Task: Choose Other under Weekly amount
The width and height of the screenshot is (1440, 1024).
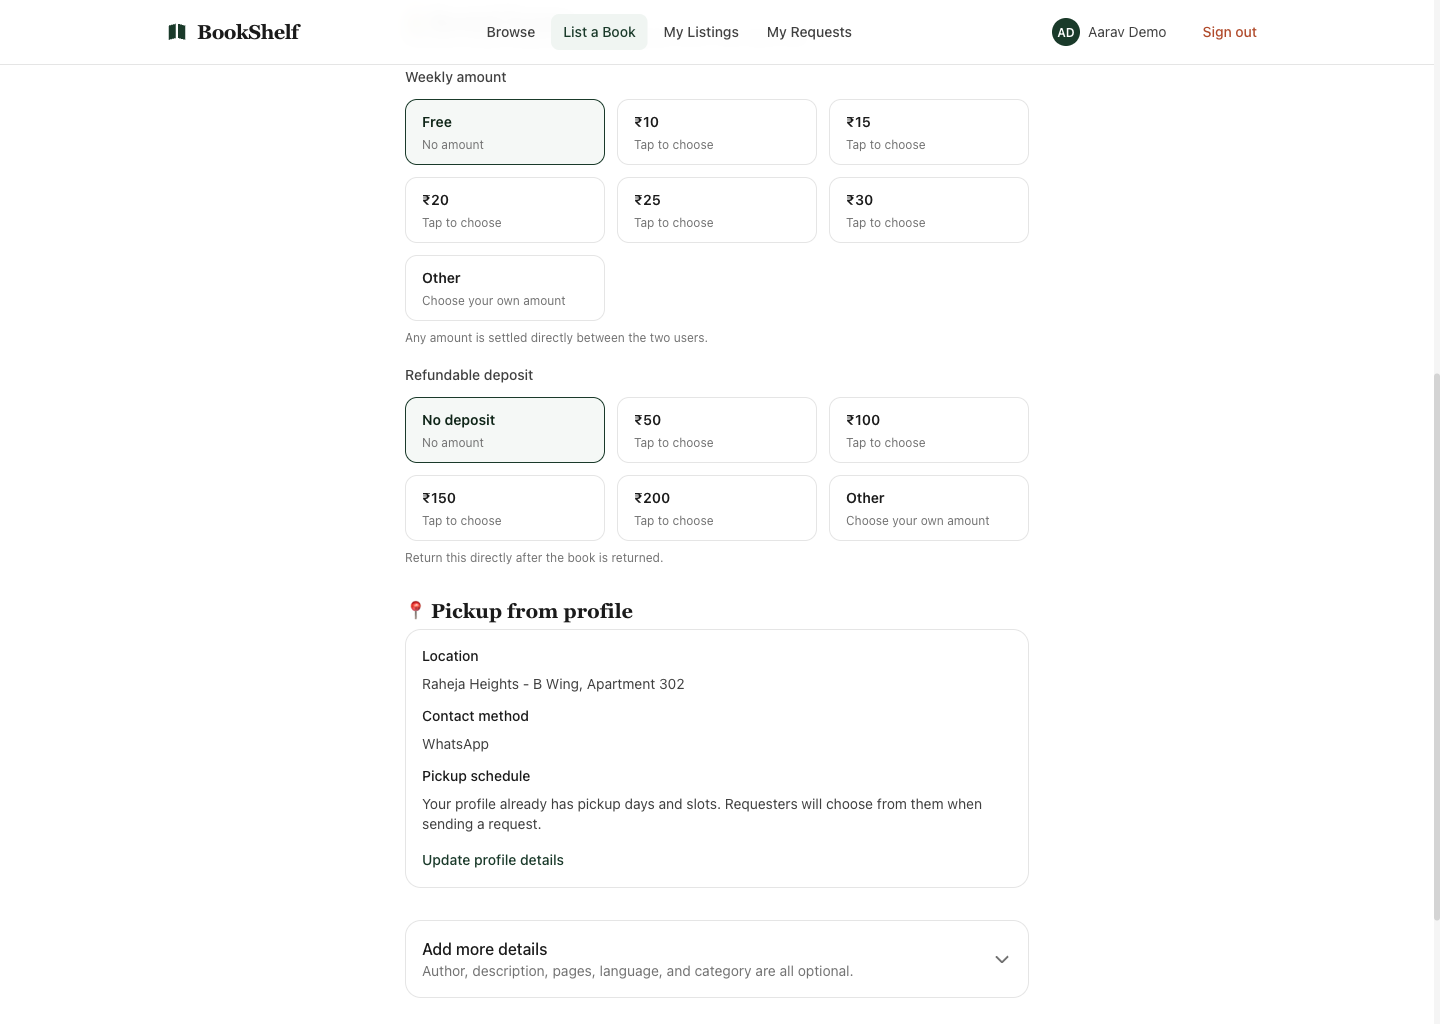Action: [504, 288]
